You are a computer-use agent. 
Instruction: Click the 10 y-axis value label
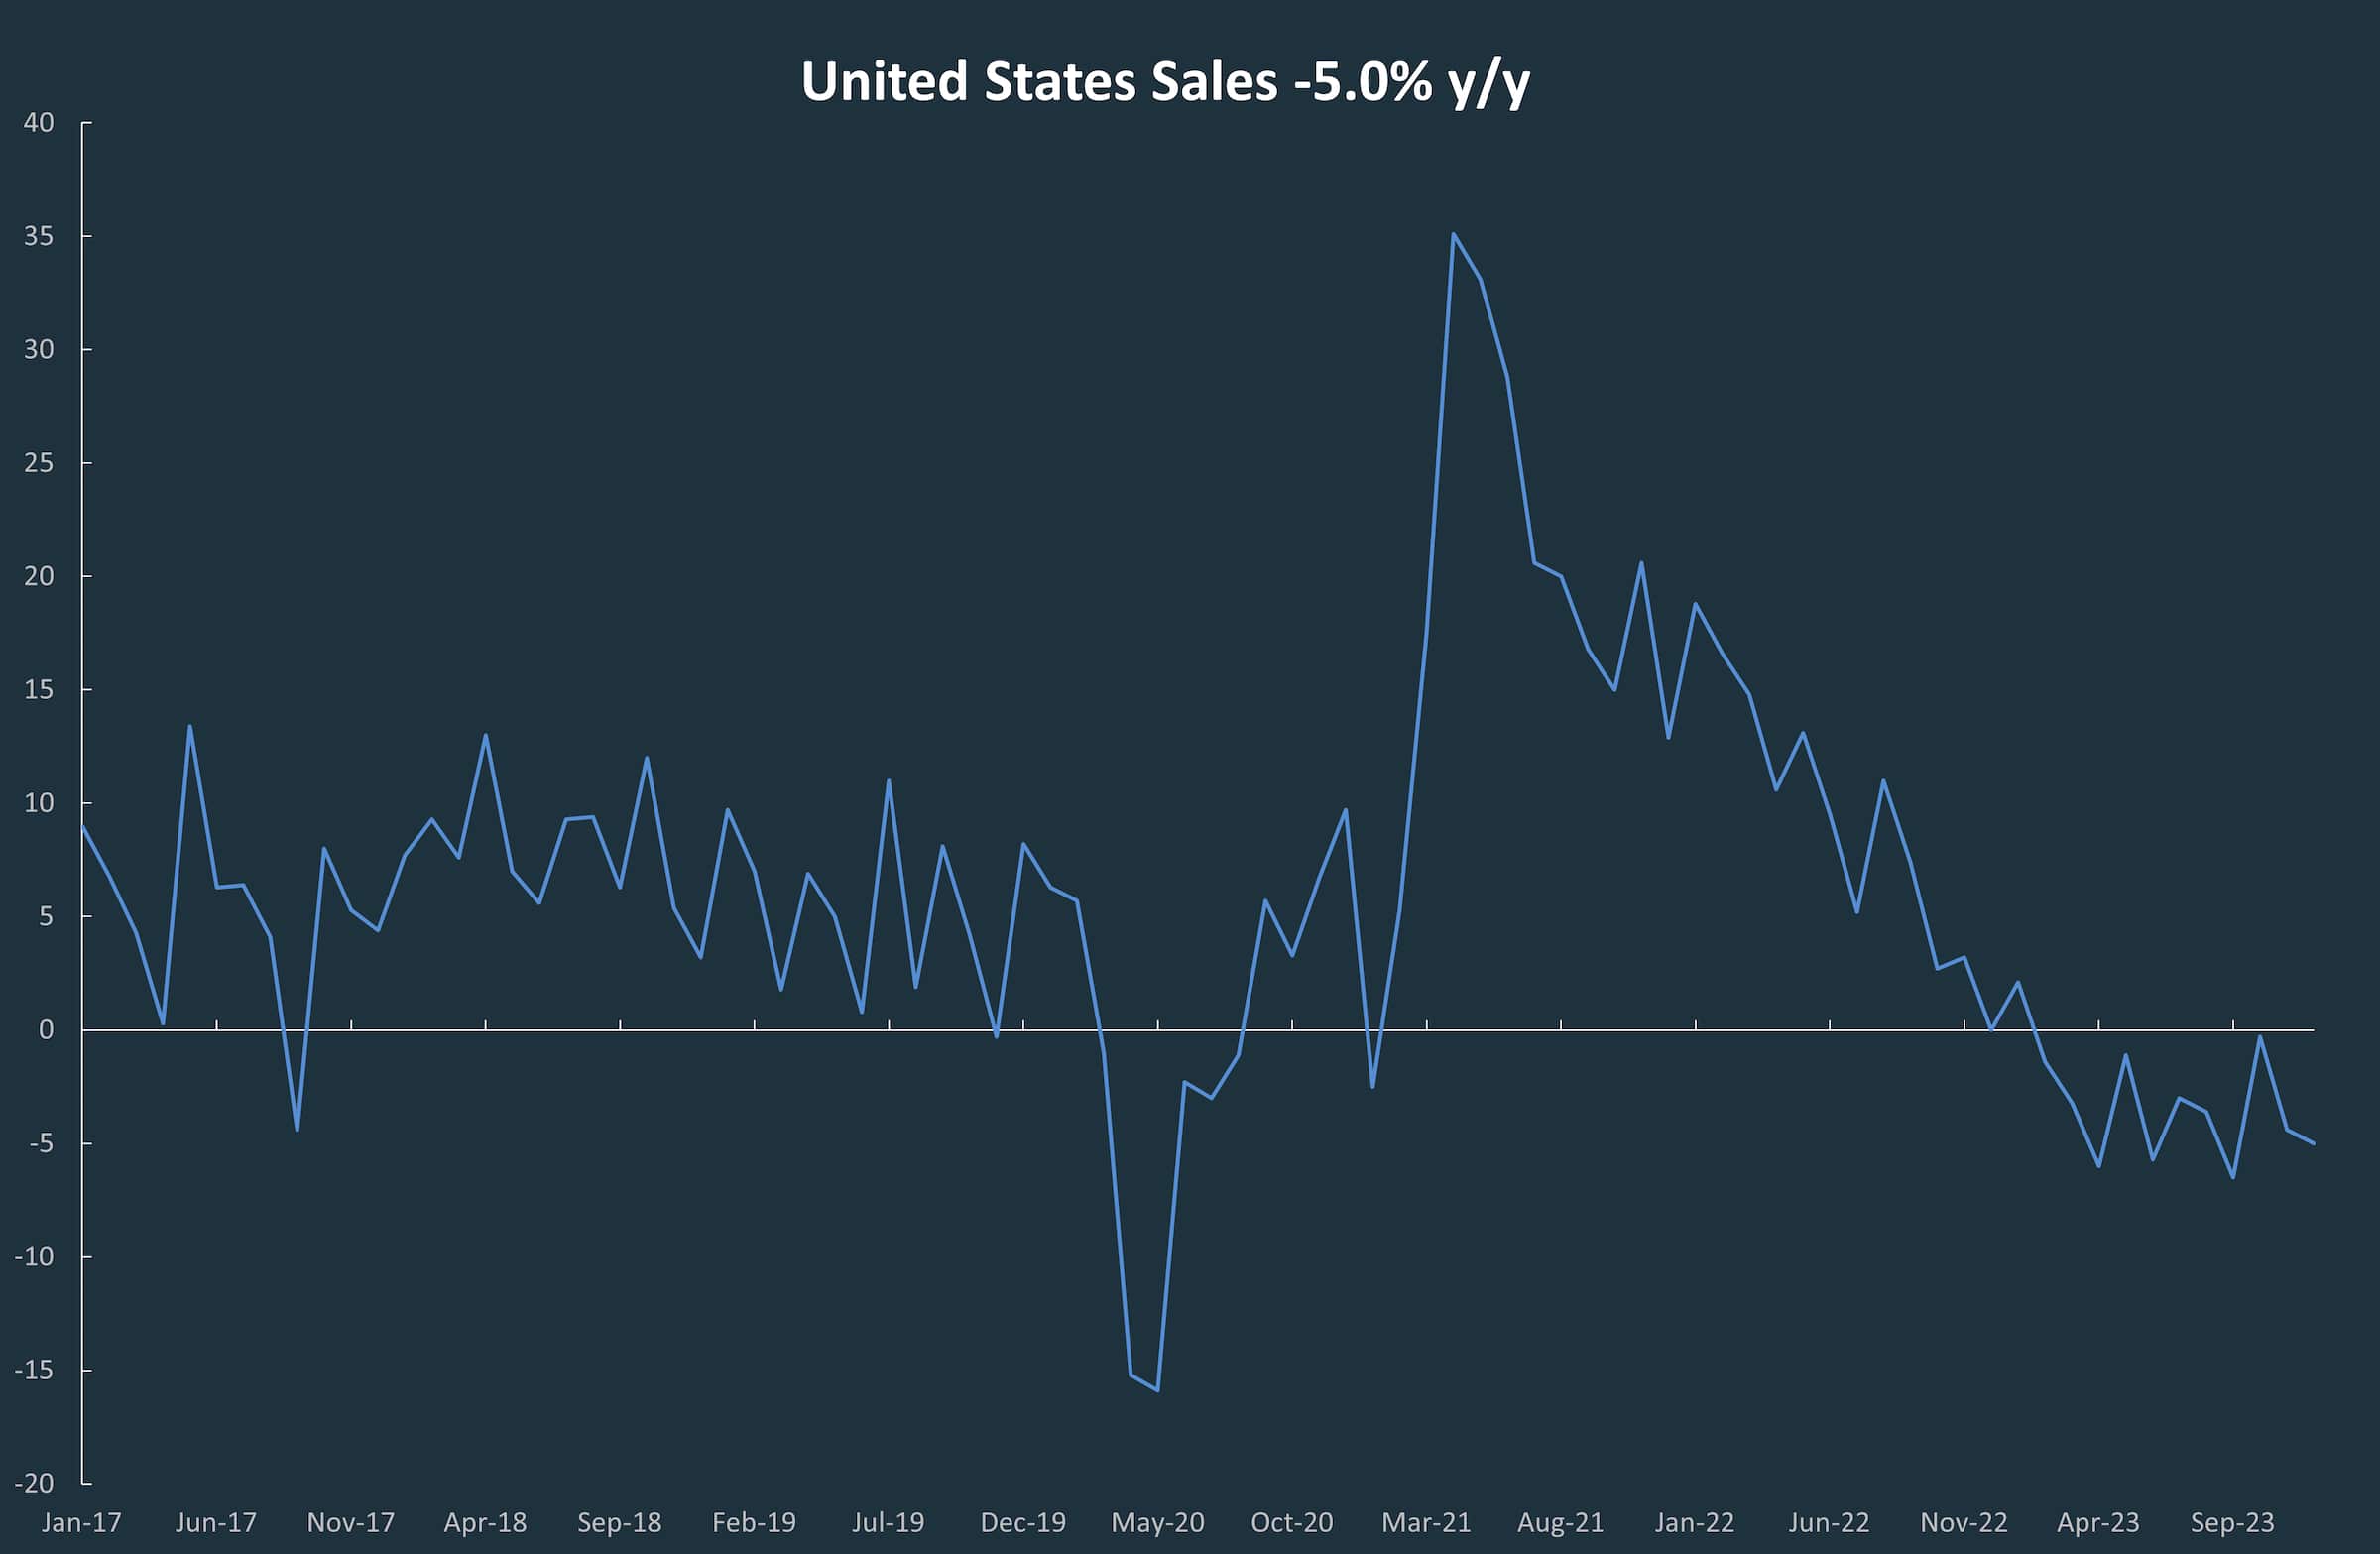(39, 803)
